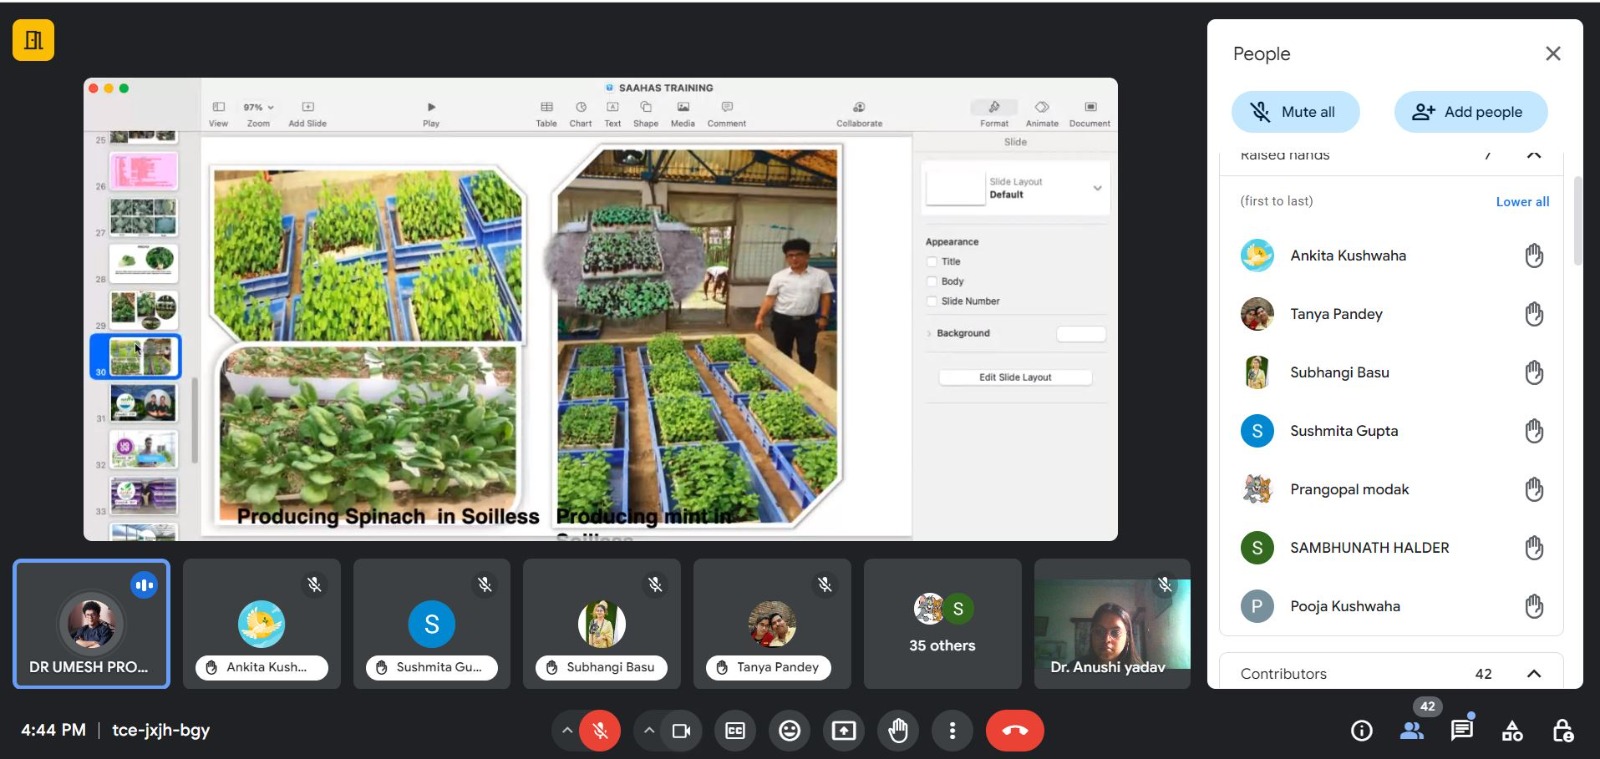The image size is (1600, 759).
Task: Click the Add people button
Action: (1470, 112)
